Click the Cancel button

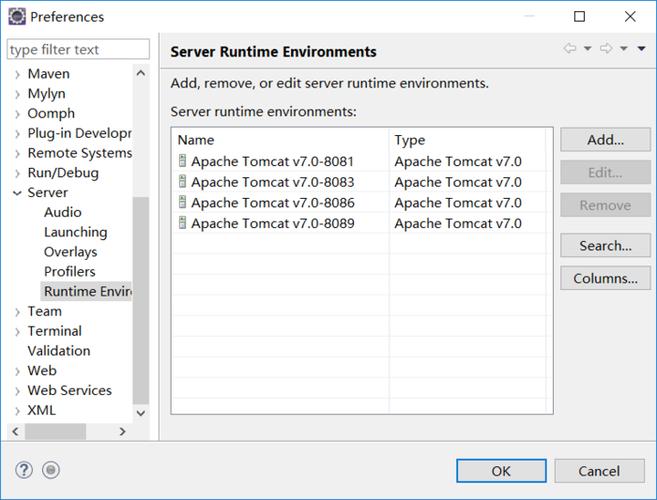click(x=599, y=471)
